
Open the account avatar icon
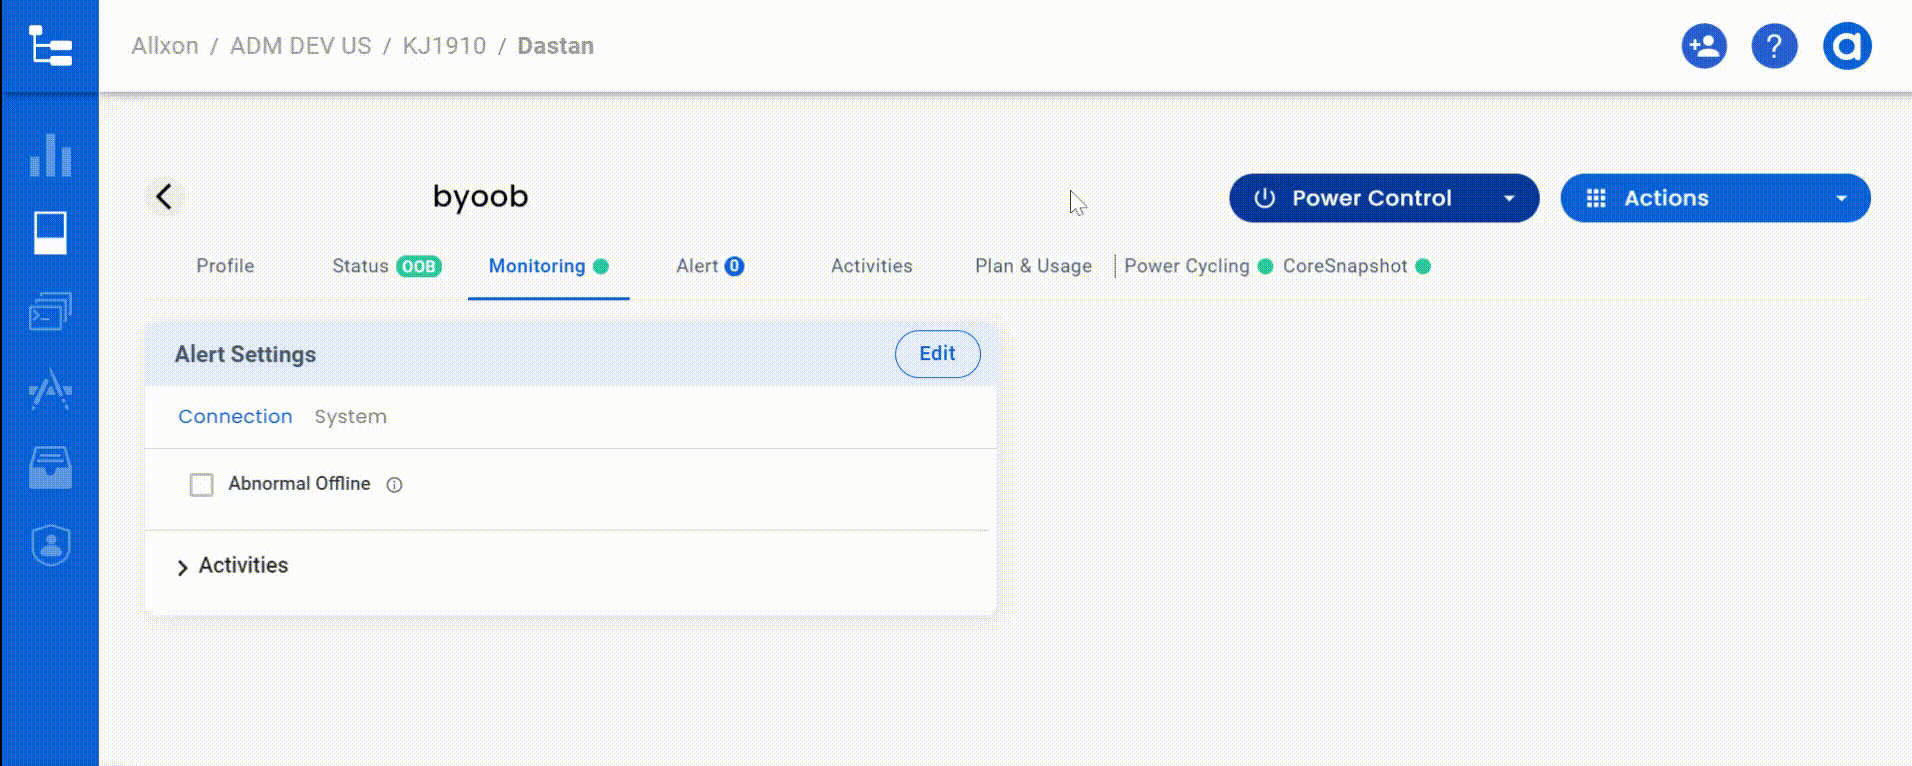[x=1846, y=46]
